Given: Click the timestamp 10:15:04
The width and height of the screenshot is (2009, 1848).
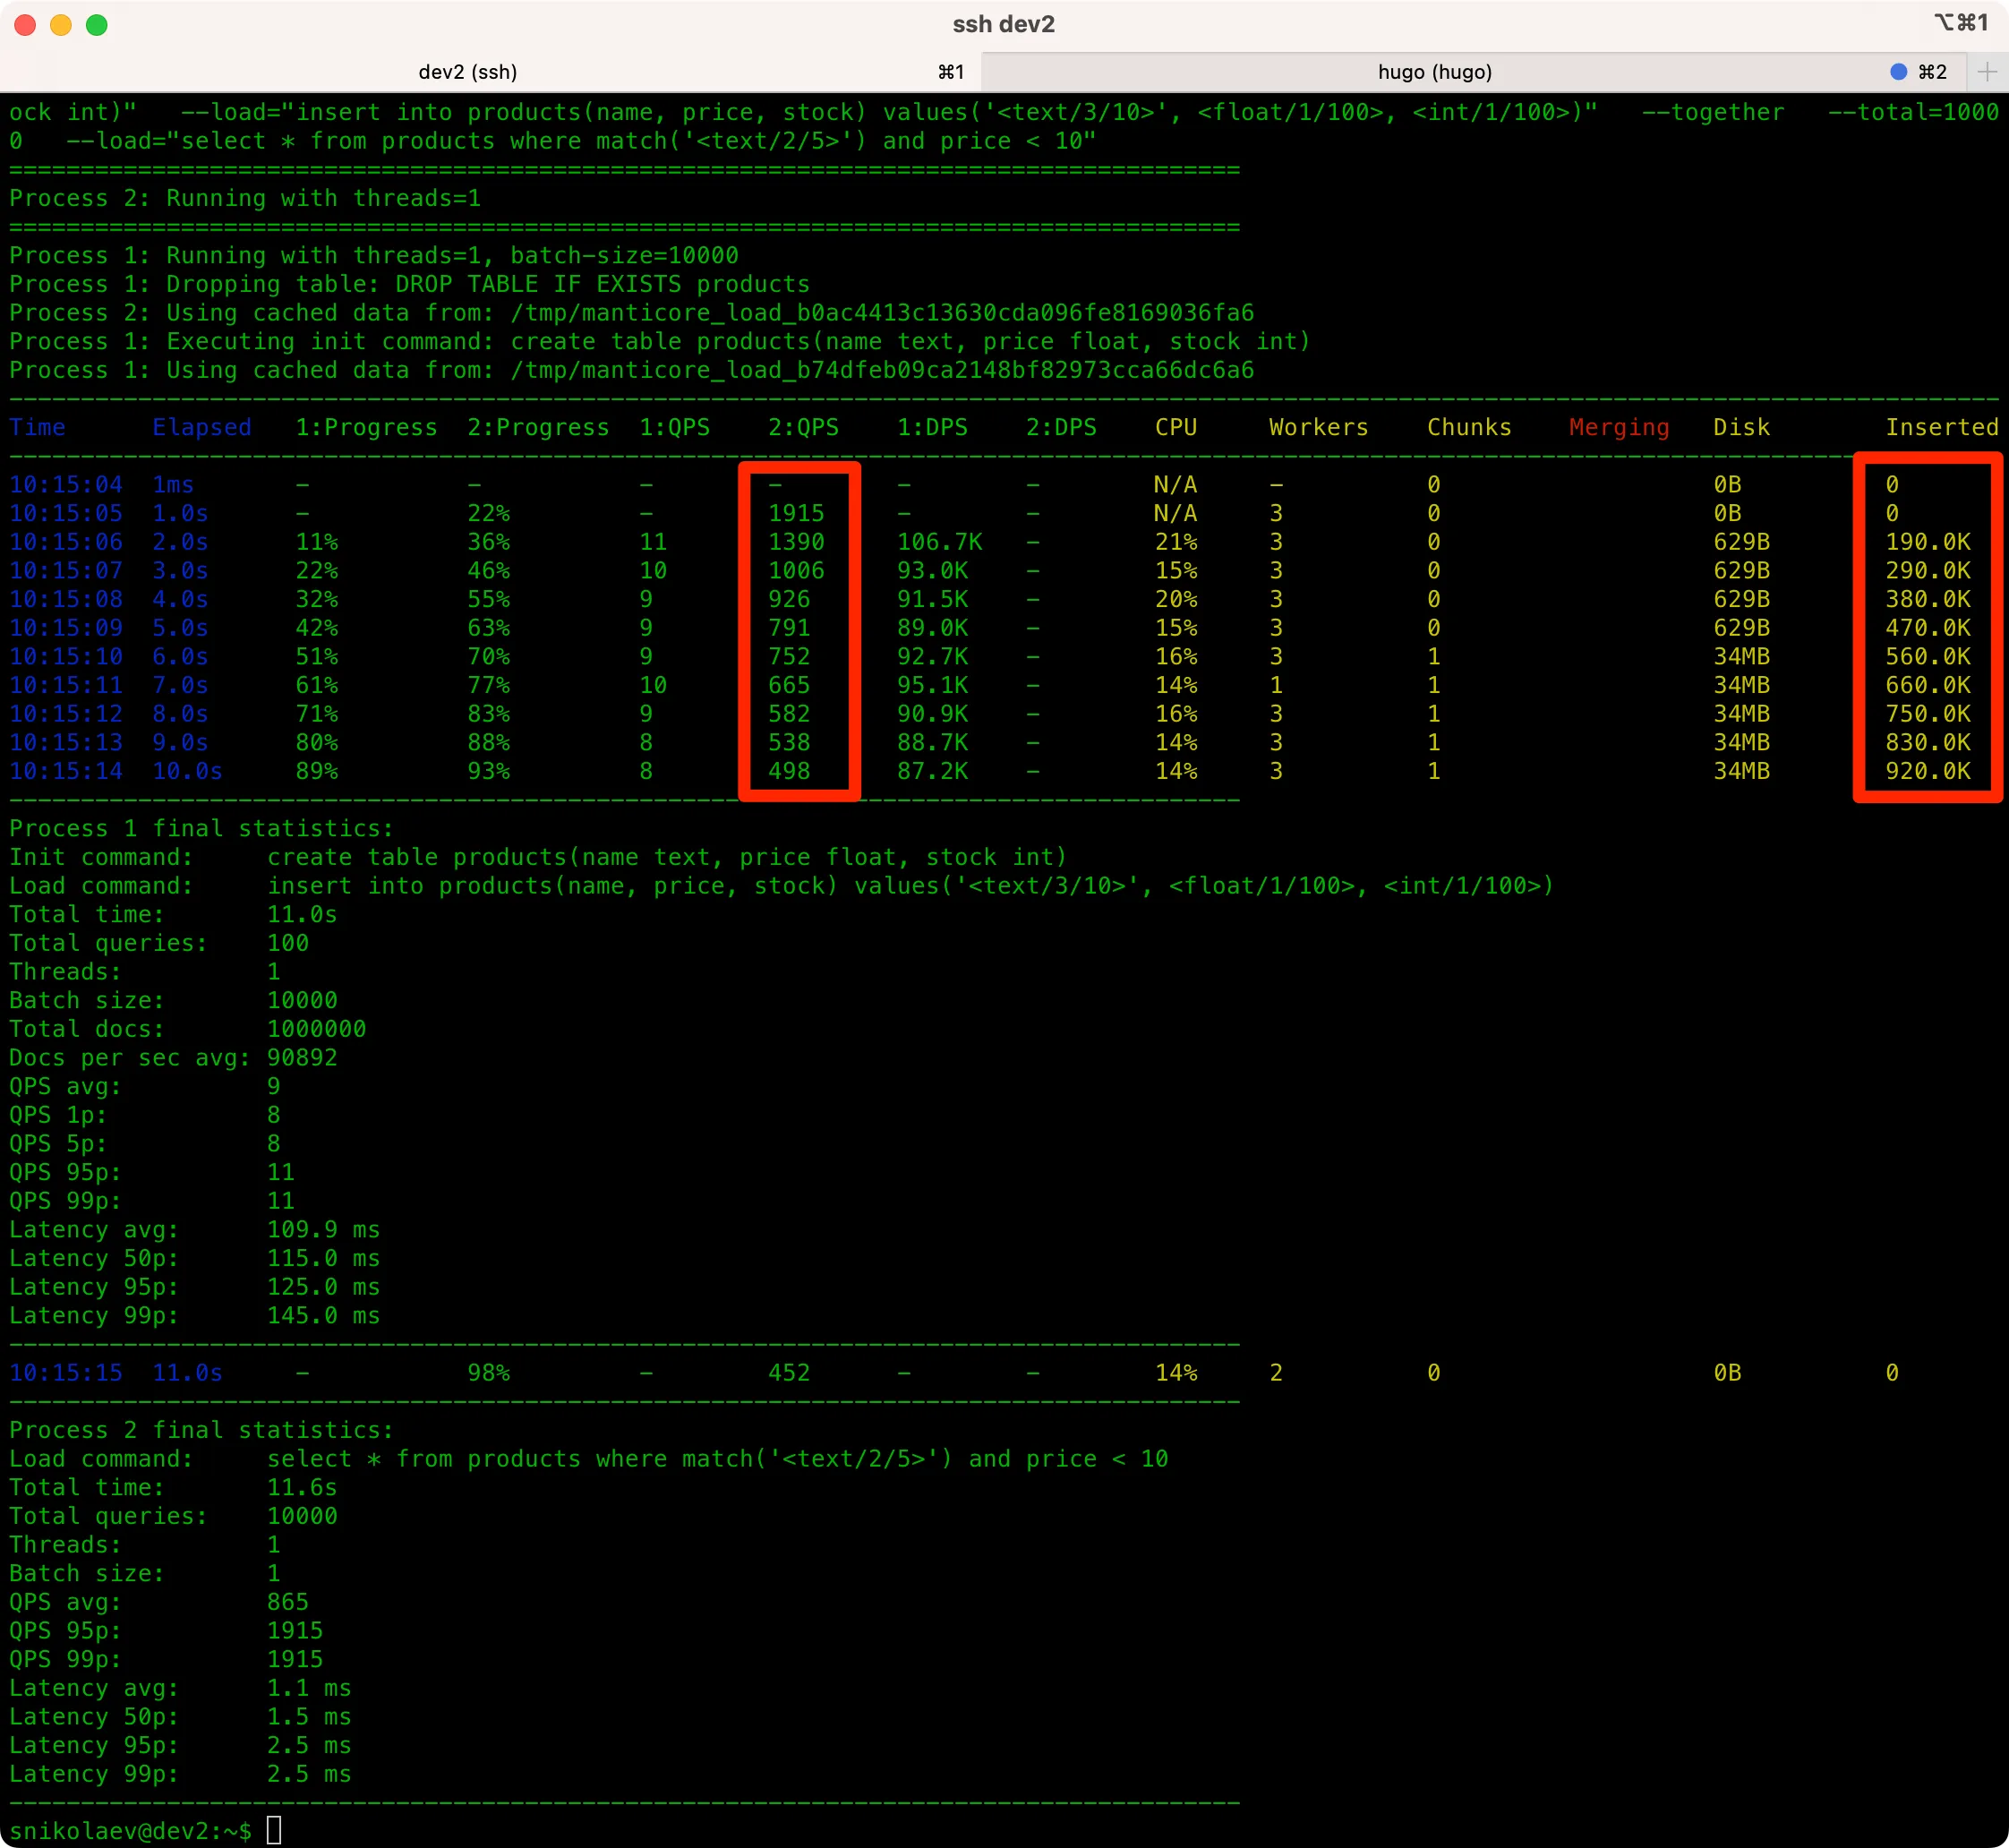Looking at the screenshot, I should [x=66, y=485].
